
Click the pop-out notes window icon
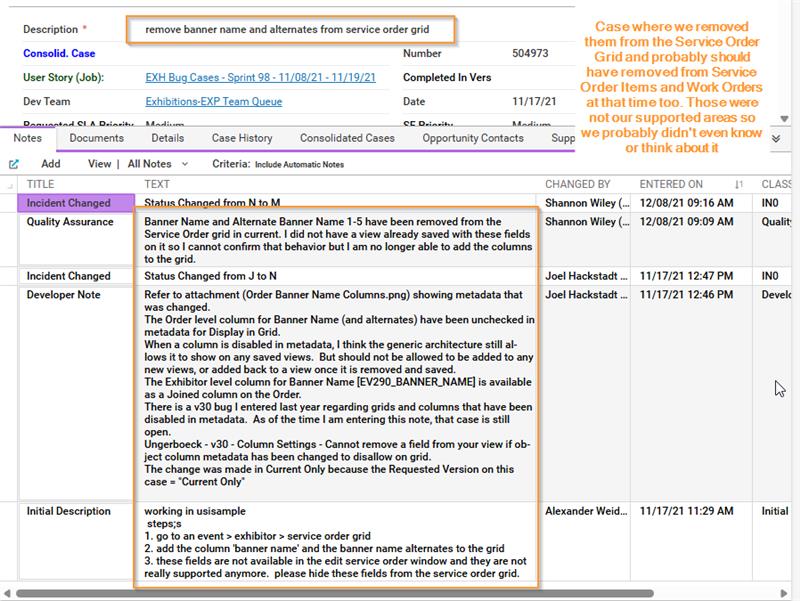tap(14, 164)
